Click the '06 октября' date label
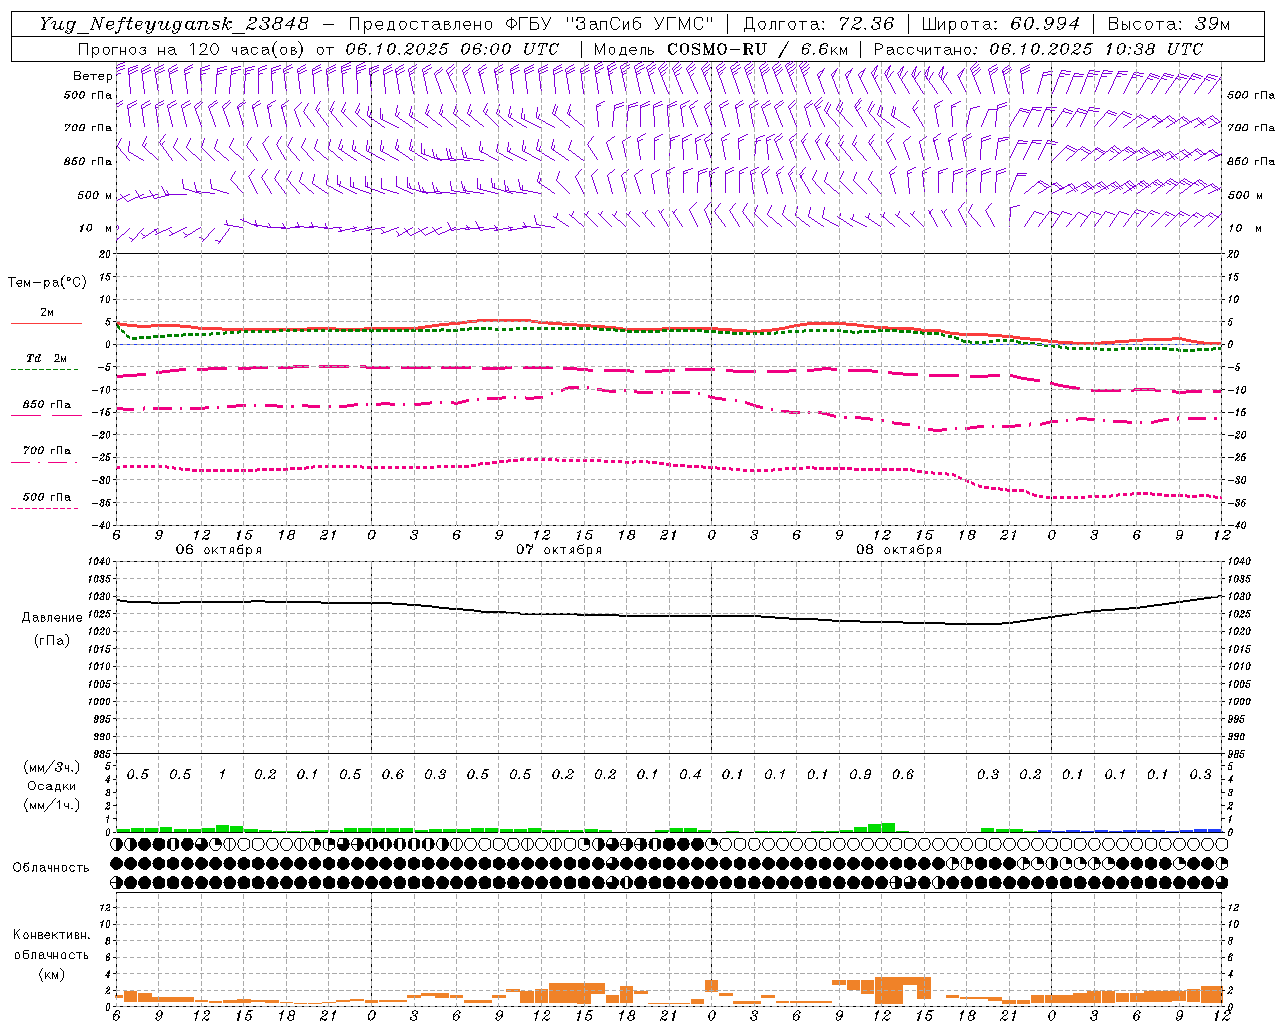Image resolution: width=1280 pixels, height=1024 pixels. pyautogui.click(x=218, y=550)
